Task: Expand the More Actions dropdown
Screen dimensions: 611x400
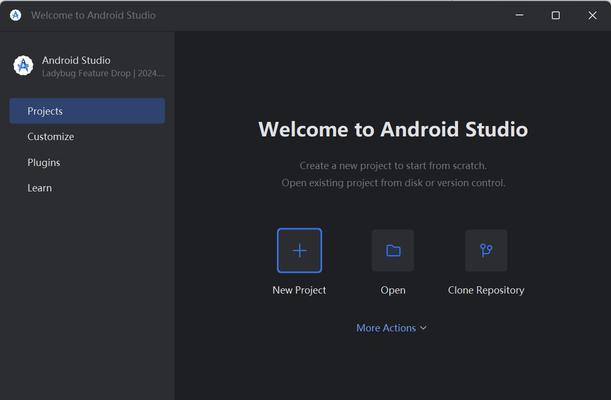Action: coord(391,328)
